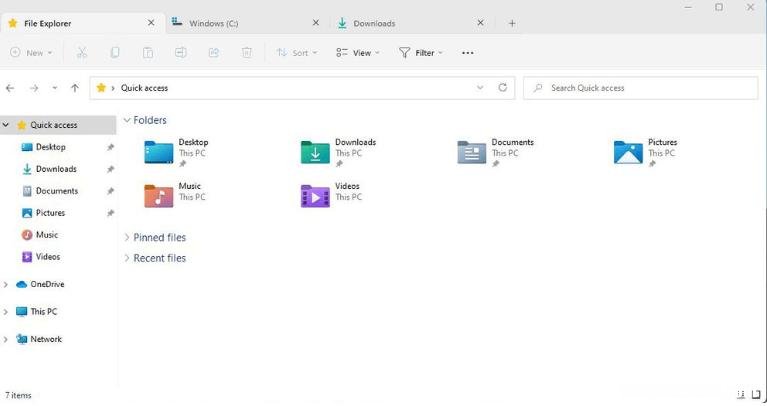Open the Downloads folder icon in Folders
The image size is (767, 406).
315,152
